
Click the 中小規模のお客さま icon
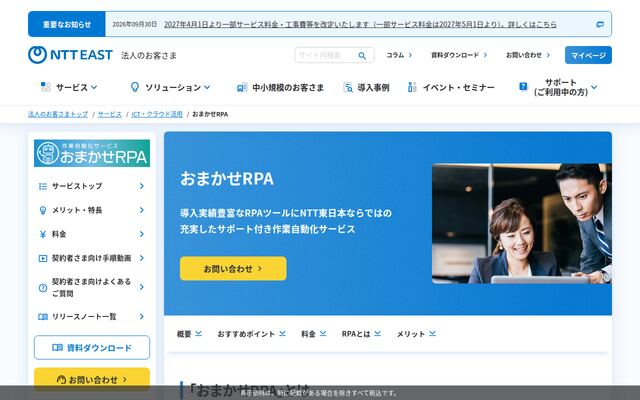242,87
